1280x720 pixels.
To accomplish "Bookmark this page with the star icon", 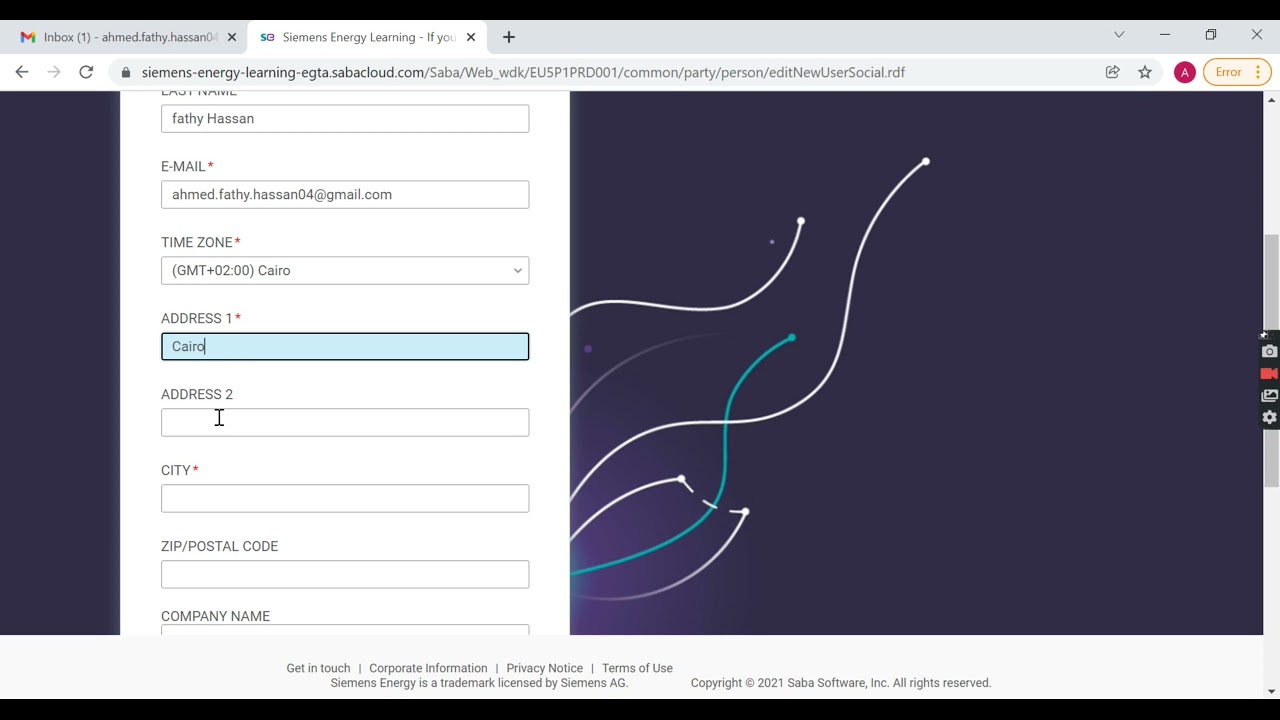I will pyautogui.click(x=1145, y=72).
